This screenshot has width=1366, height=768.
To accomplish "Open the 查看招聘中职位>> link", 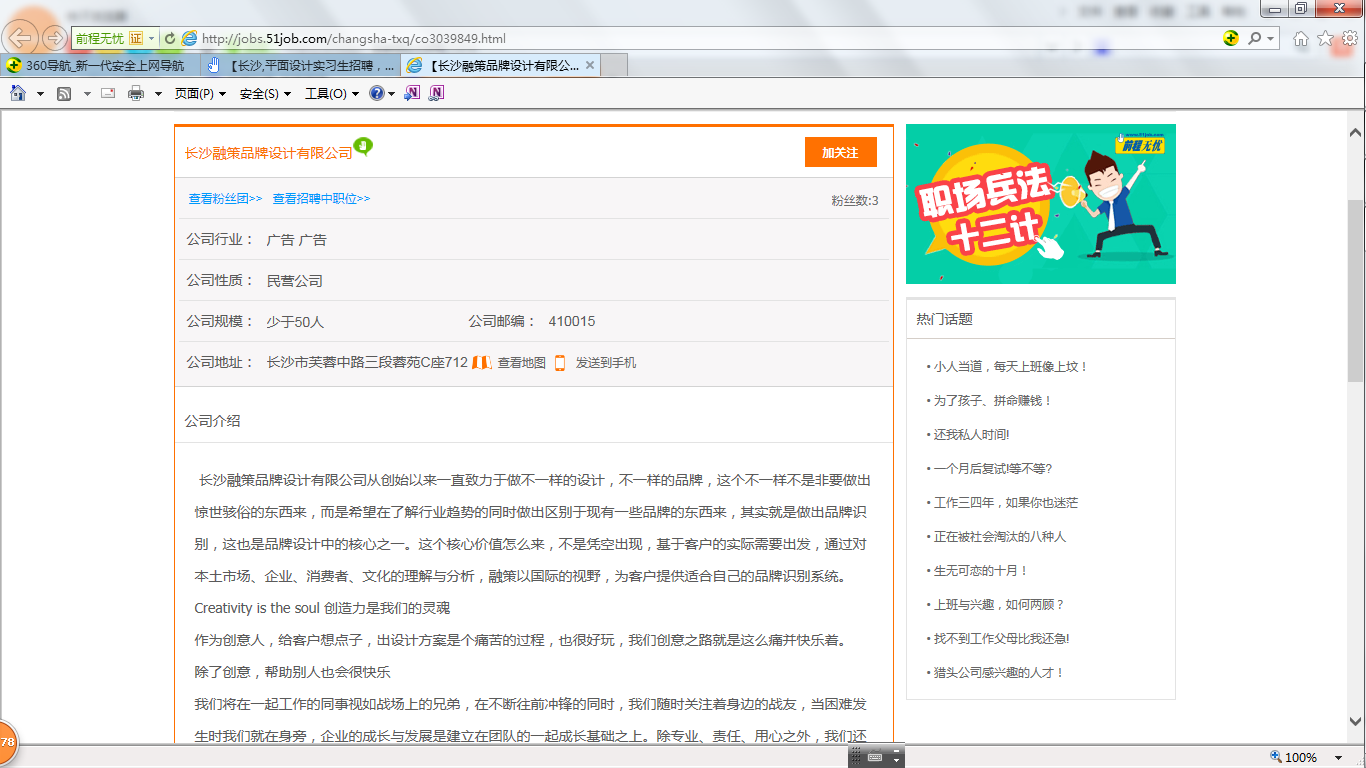I will [x=321, y=199].
